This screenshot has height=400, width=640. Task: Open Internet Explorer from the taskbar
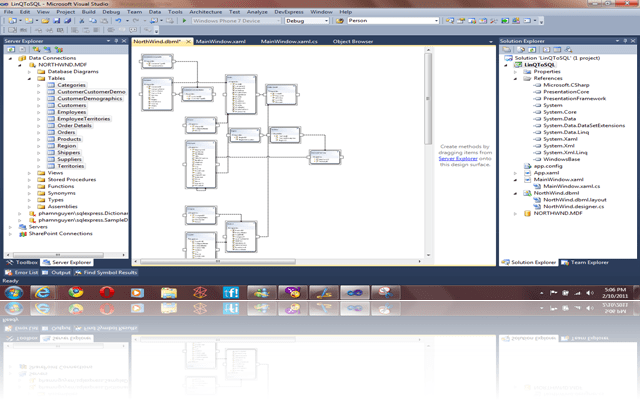coord(42,293)
